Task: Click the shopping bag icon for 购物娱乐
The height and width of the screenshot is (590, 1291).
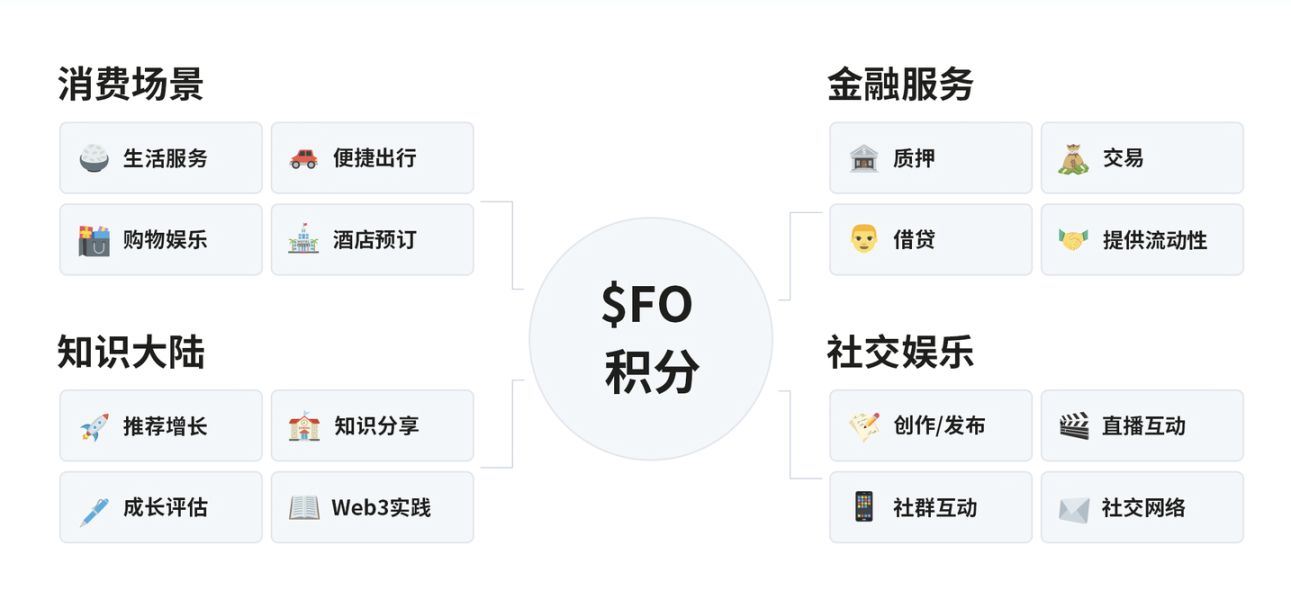Action: point(94,240)
